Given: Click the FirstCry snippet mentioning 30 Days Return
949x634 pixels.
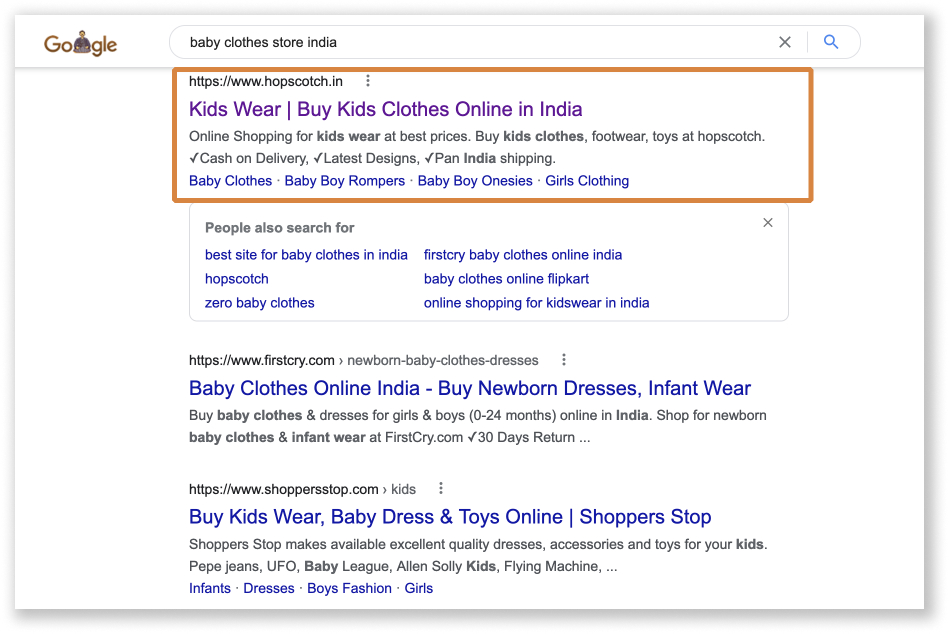Looking at the screenshot, I should [x=478, y=426].
